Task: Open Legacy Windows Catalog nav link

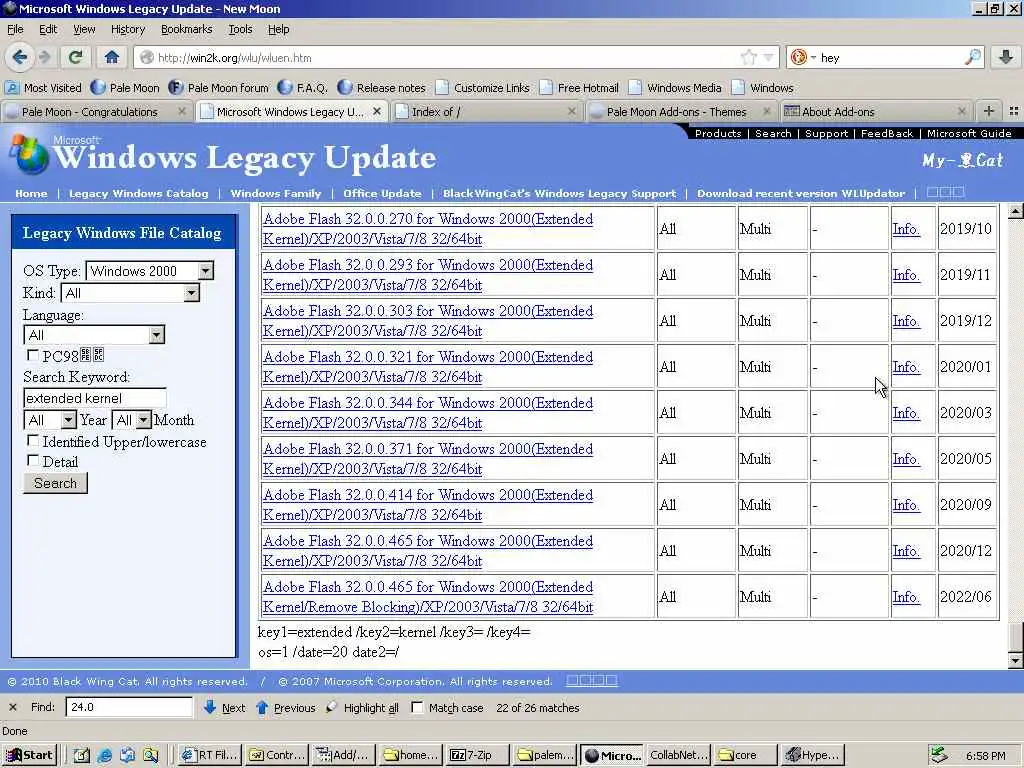Action: click(138, 193)
